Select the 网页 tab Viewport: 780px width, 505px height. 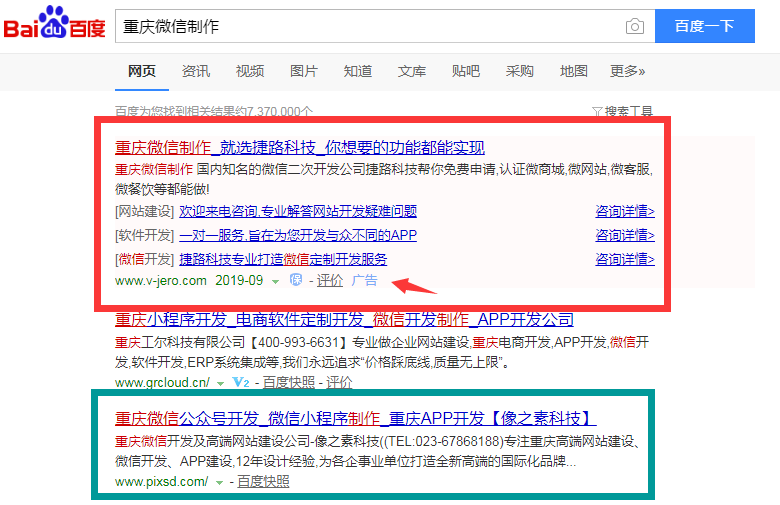coord(142,71)
